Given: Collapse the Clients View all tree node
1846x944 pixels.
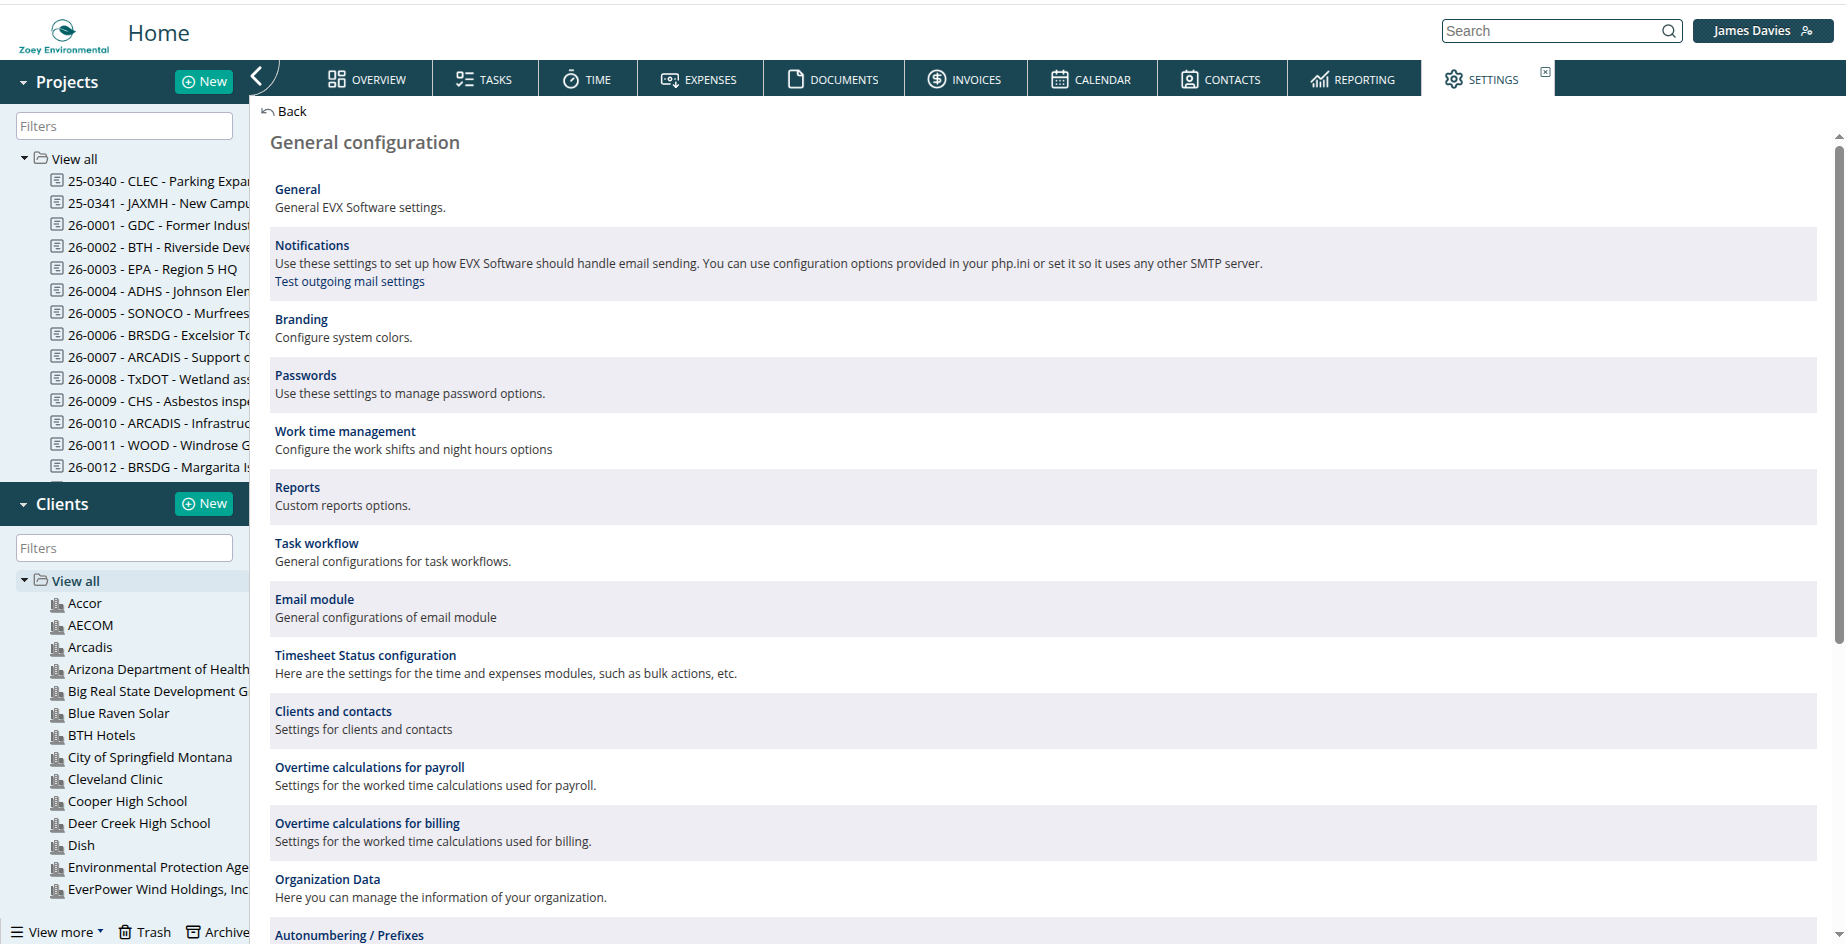Looking at the screenshot, I should (x=24, y=580).
